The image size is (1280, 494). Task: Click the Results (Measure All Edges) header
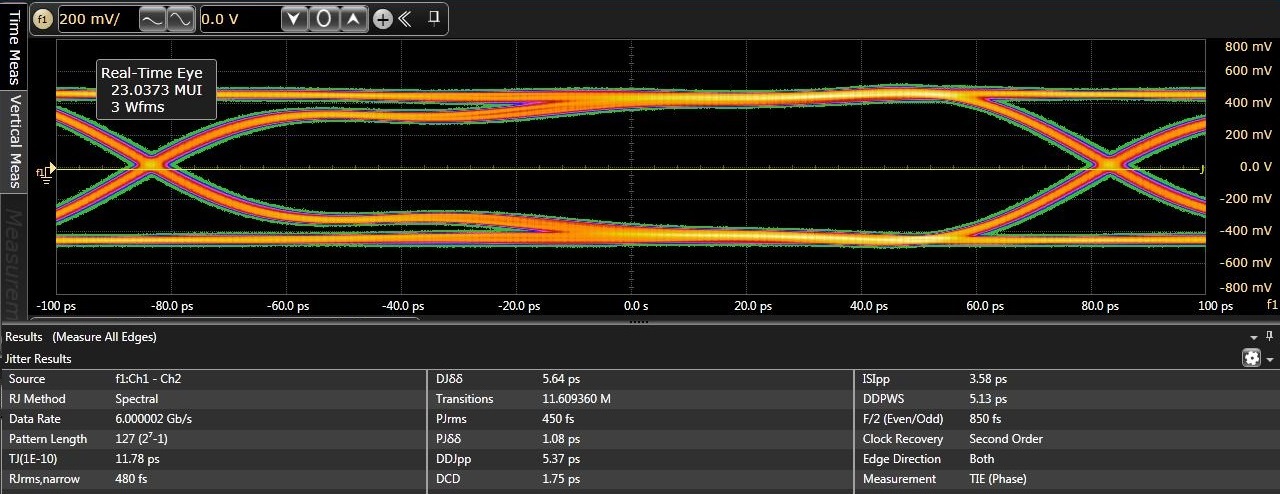point(81,337)
